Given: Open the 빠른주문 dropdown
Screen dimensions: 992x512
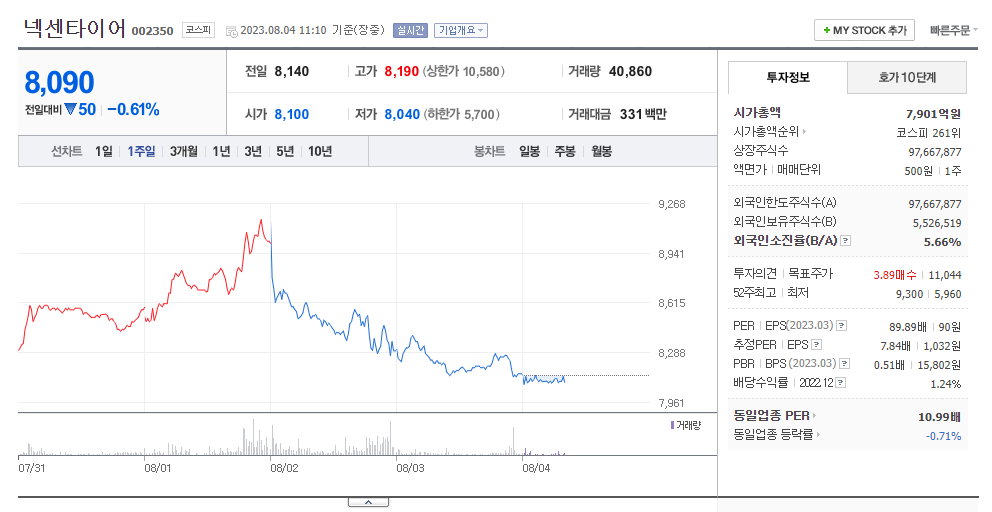Looking at the screenshot, I should [x=953, y=30].
